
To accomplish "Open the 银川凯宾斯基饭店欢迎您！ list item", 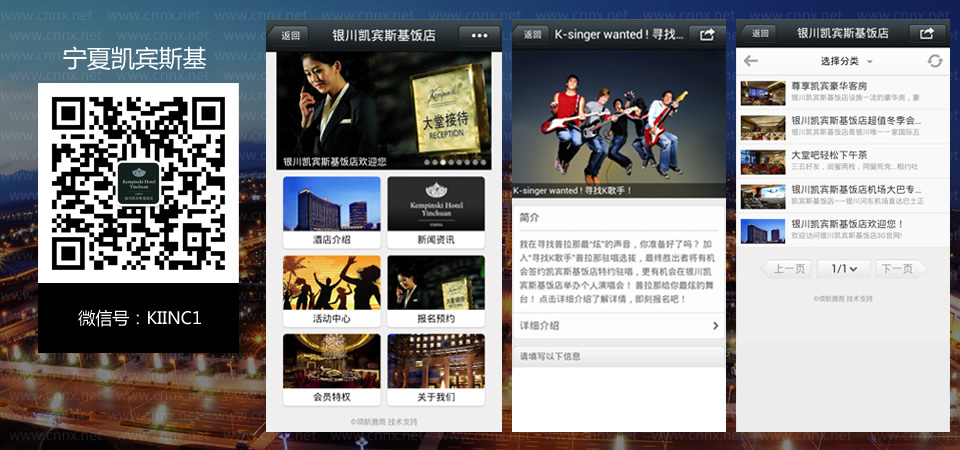I will click(843, 230).
